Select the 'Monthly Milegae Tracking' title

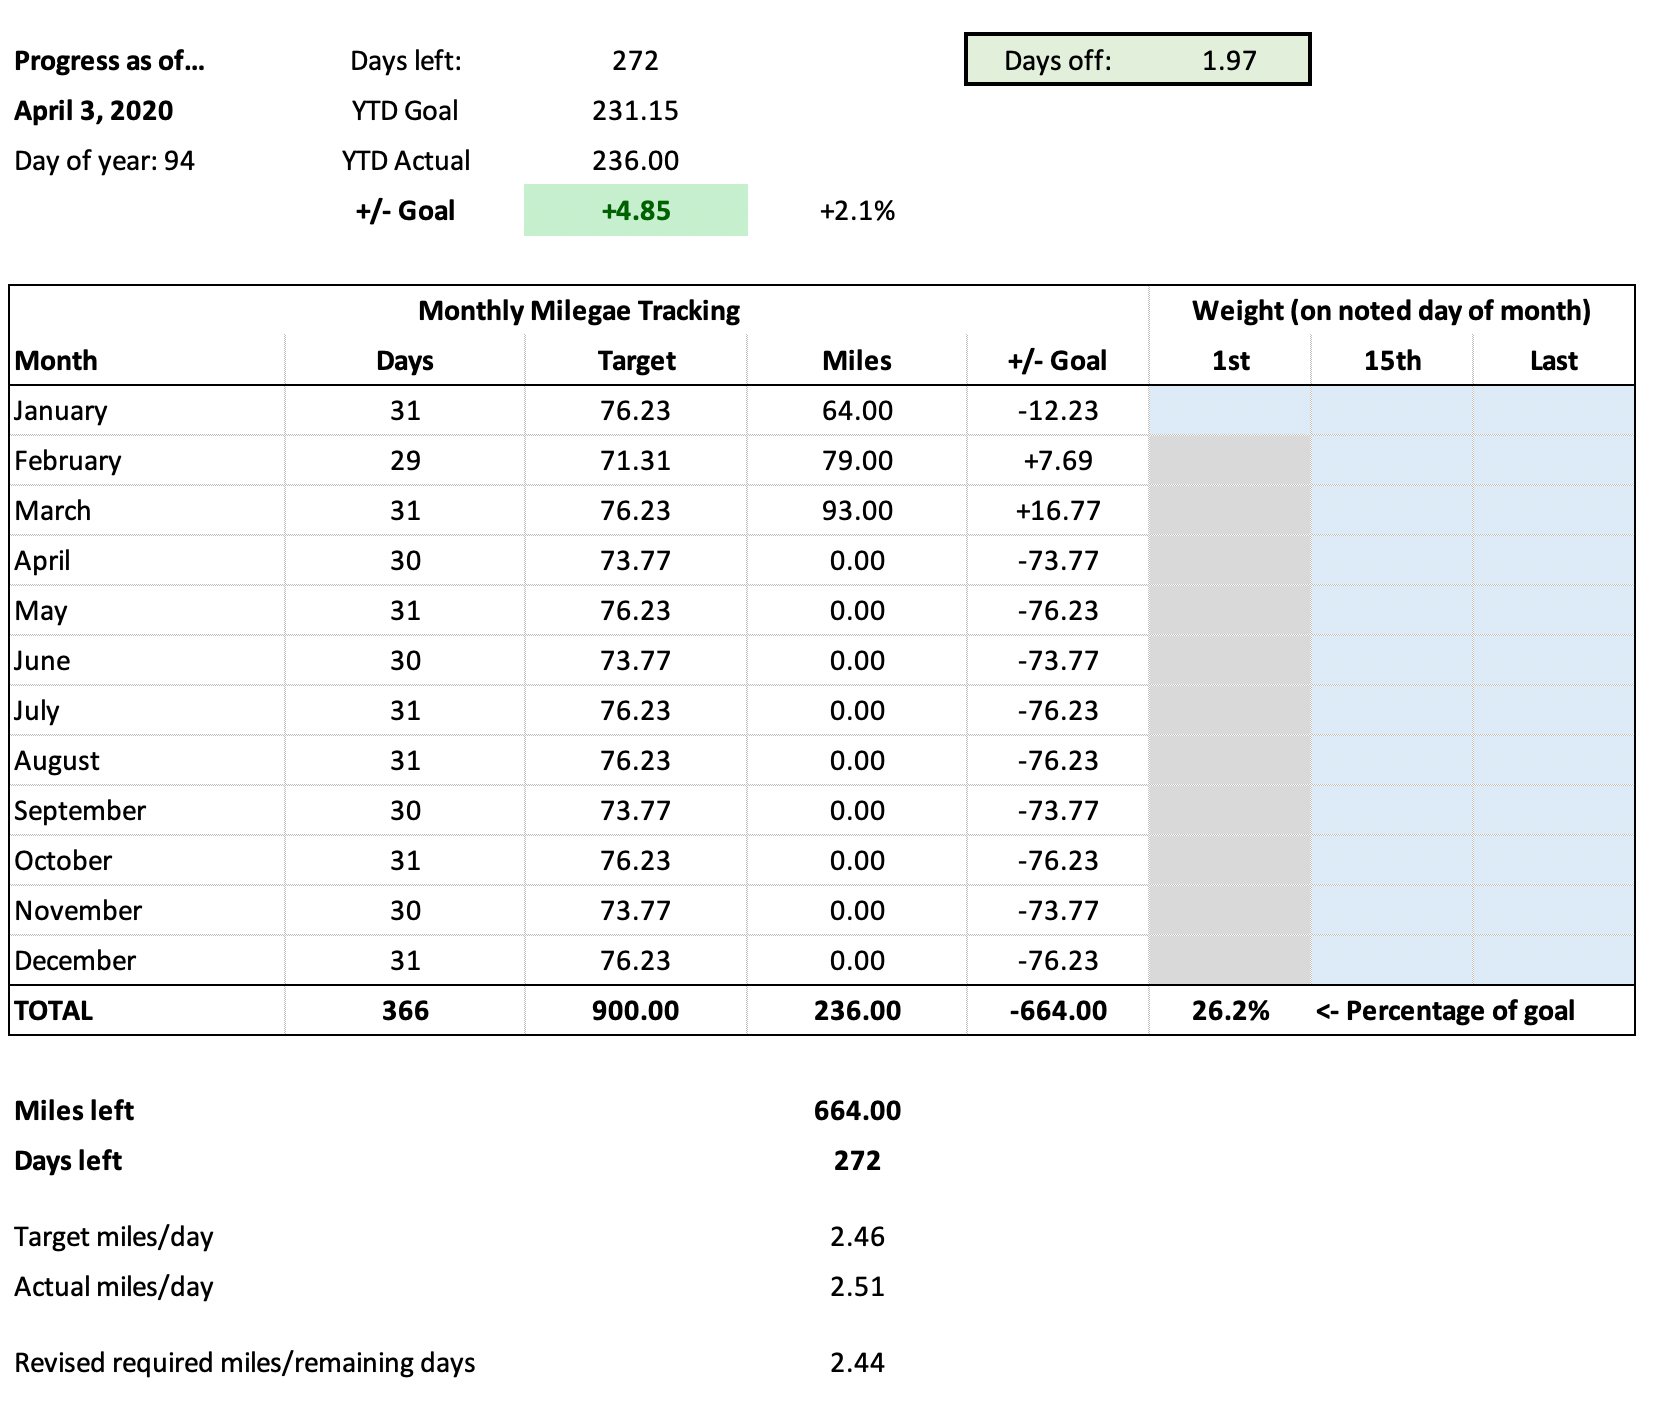coord(579,311)
